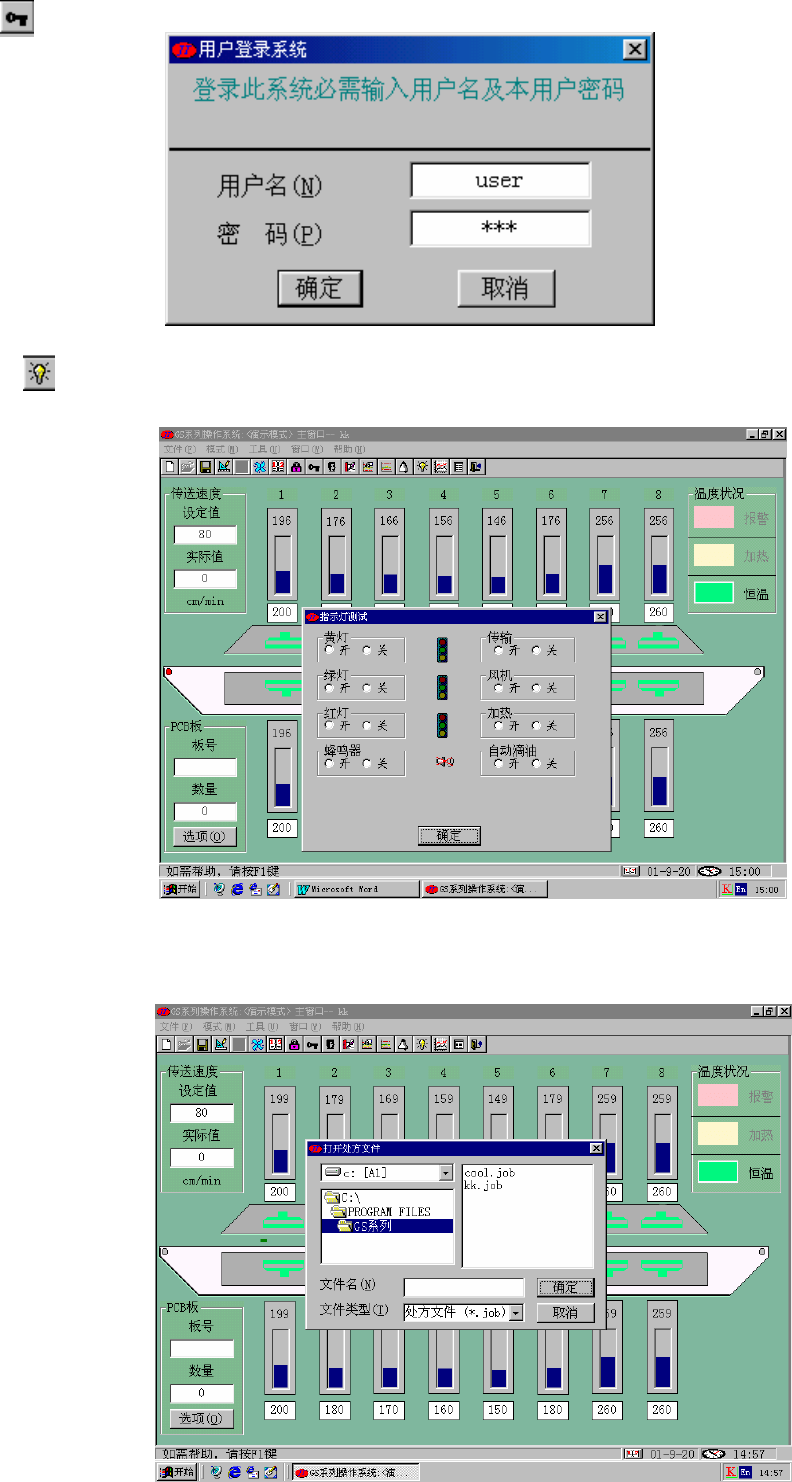Click 开始 Start button in taskbar showing 15:00
The height and width of the screenshot is (1482, 792).
180,888
